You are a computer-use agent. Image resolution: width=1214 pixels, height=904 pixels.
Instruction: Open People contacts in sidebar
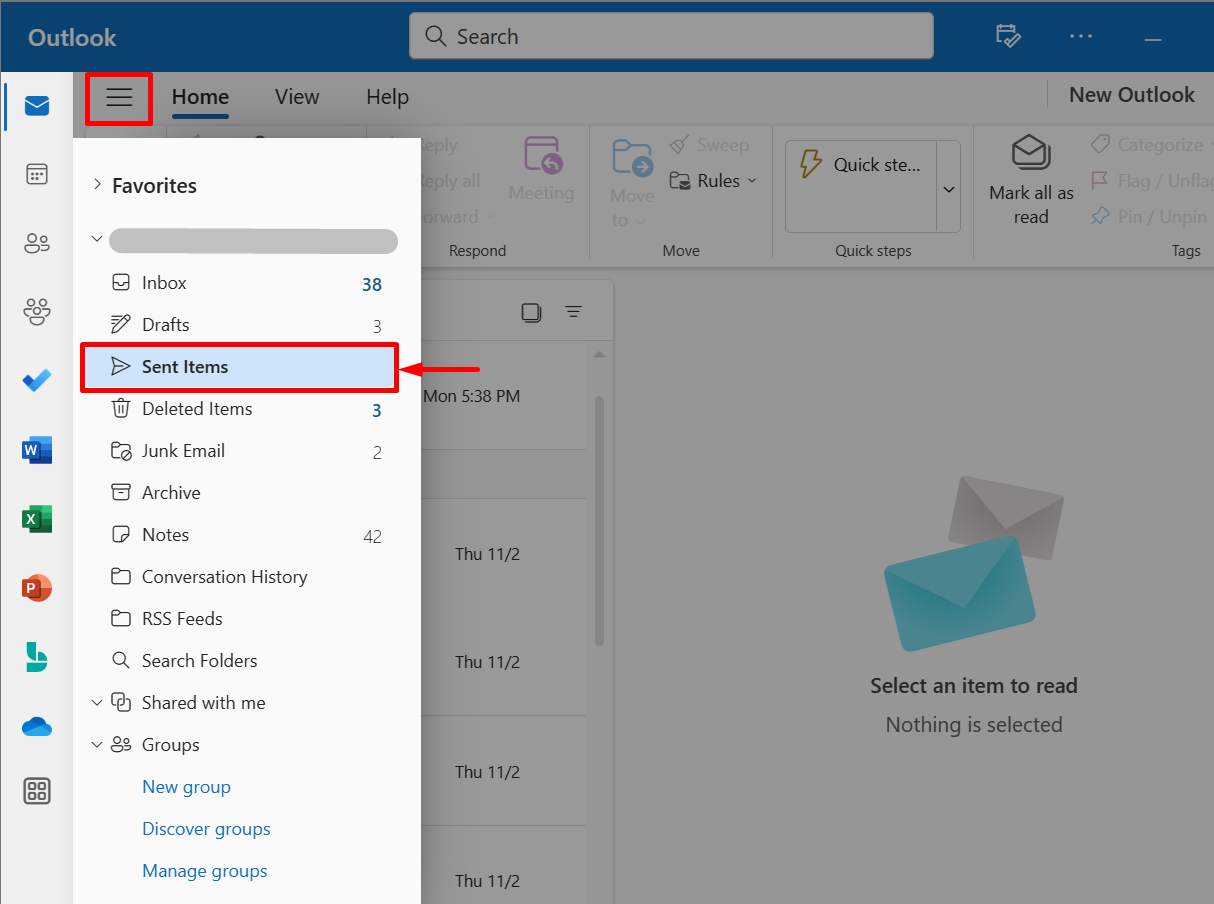click(37, 243)
